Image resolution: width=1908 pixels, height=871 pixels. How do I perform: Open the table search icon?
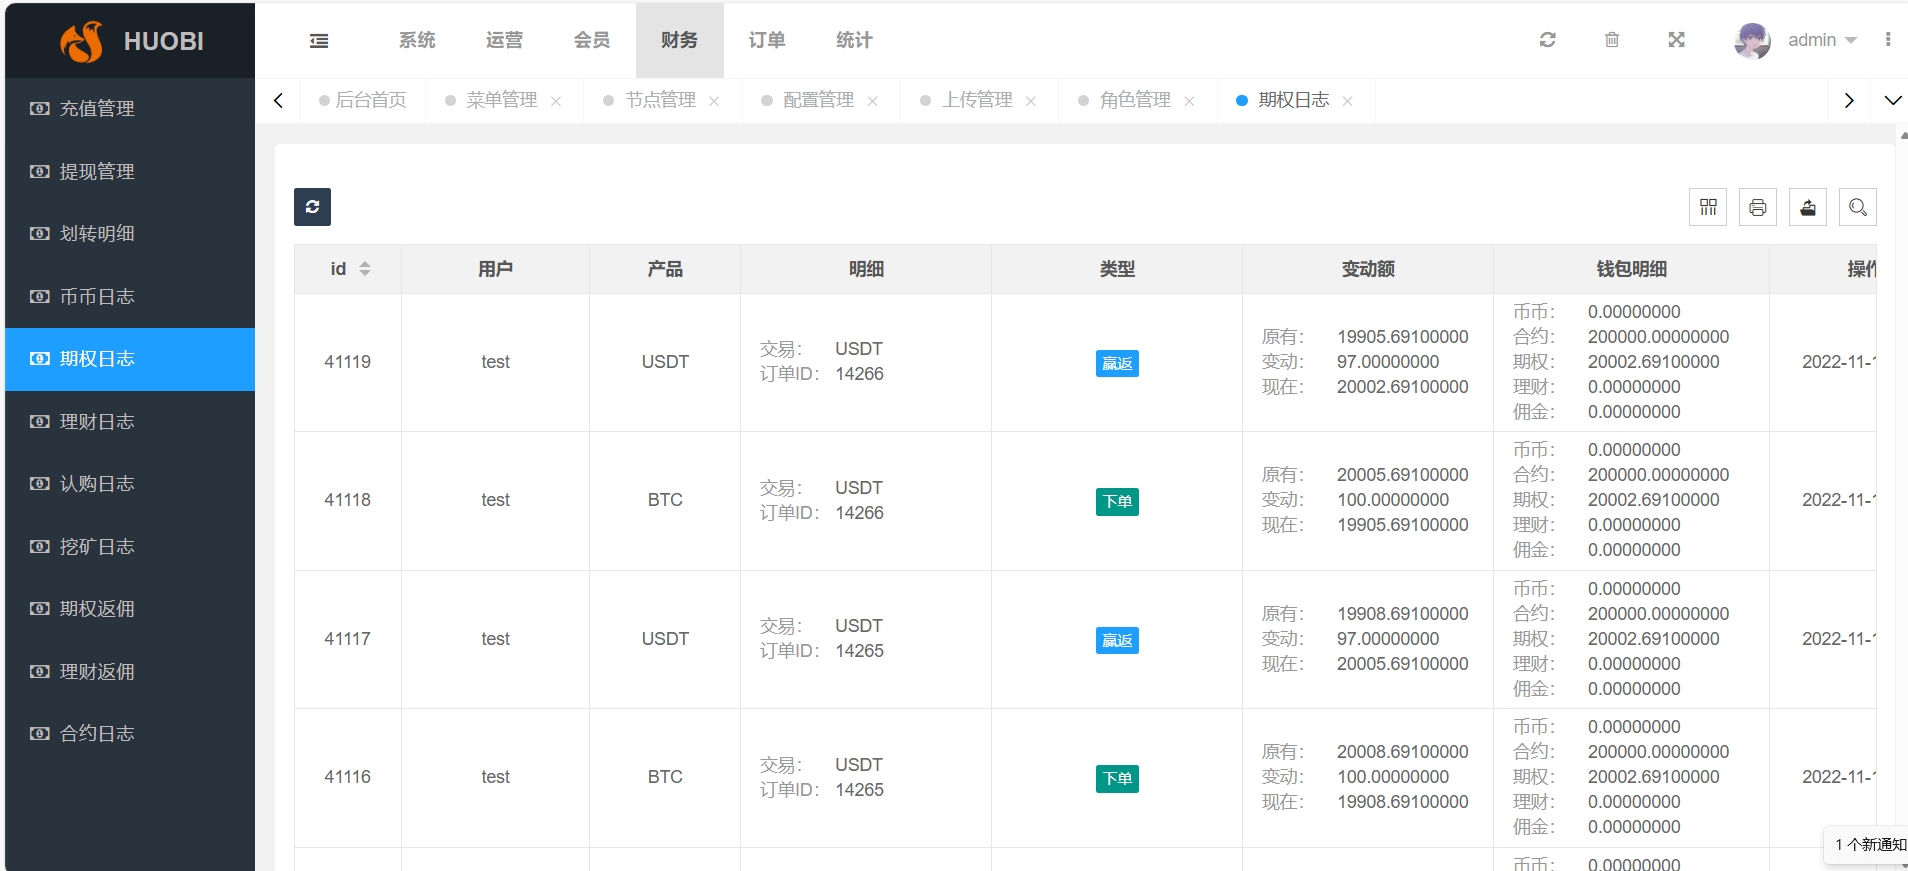[1858, 207]
